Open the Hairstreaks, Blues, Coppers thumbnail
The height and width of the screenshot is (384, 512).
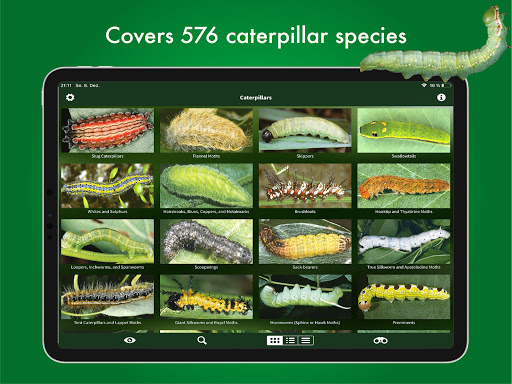click(x=206, y=186)
